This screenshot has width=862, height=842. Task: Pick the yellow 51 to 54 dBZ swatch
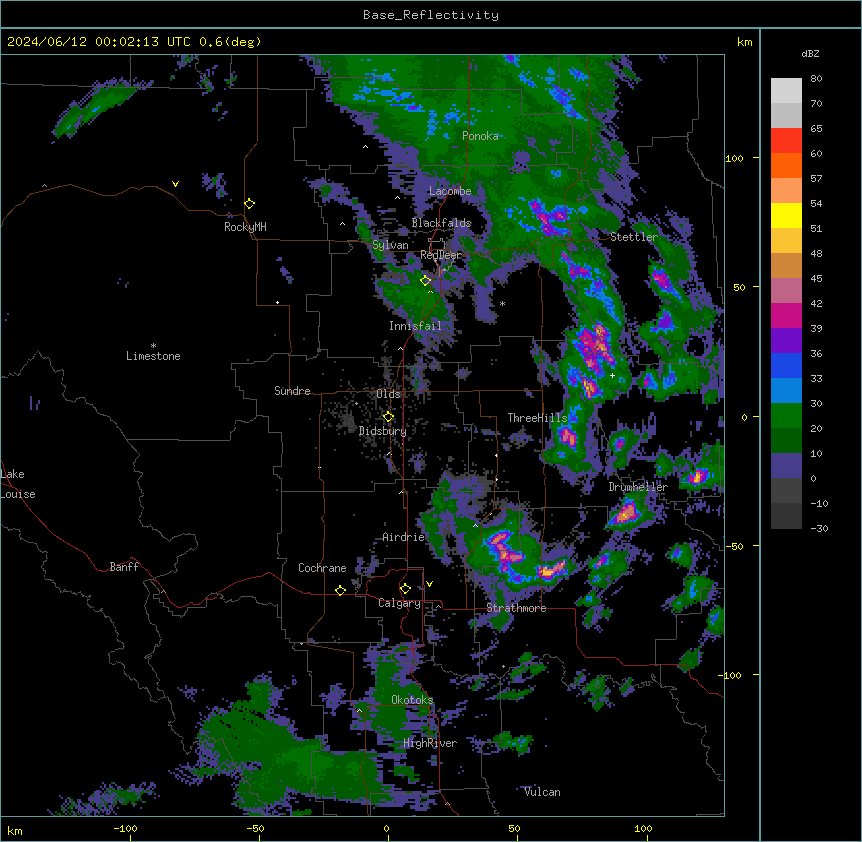(786, 215)
